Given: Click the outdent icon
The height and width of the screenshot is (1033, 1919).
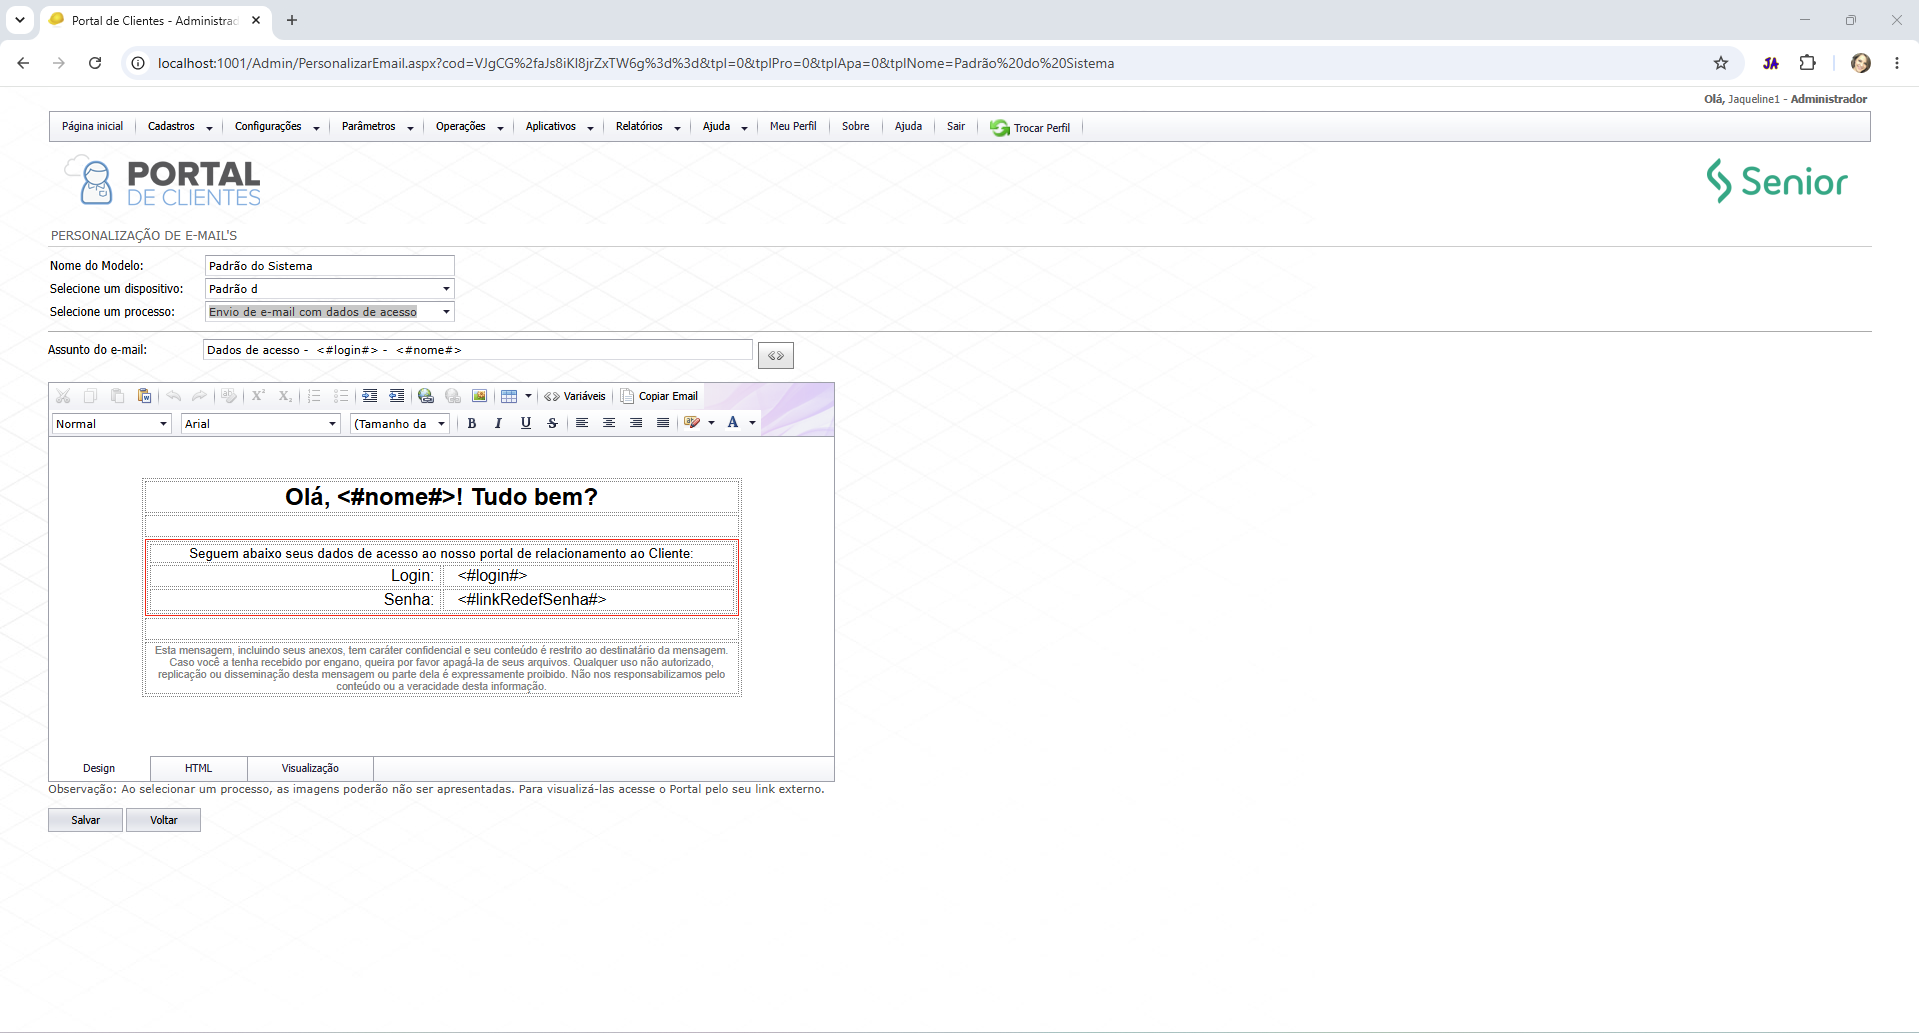Looking at the screenshot, I should point(397,396).
